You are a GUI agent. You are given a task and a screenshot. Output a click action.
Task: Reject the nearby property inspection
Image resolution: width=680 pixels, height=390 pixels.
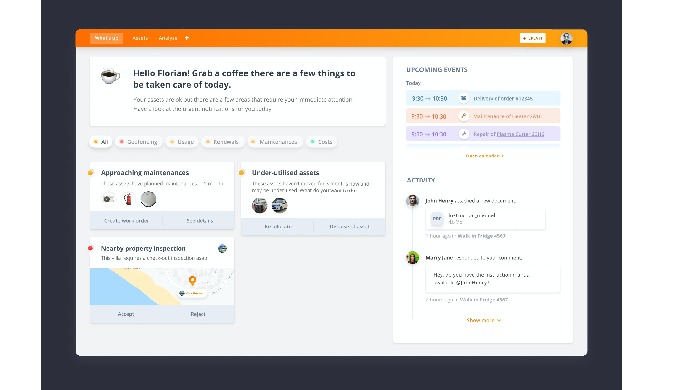click(x=198, y=314)
